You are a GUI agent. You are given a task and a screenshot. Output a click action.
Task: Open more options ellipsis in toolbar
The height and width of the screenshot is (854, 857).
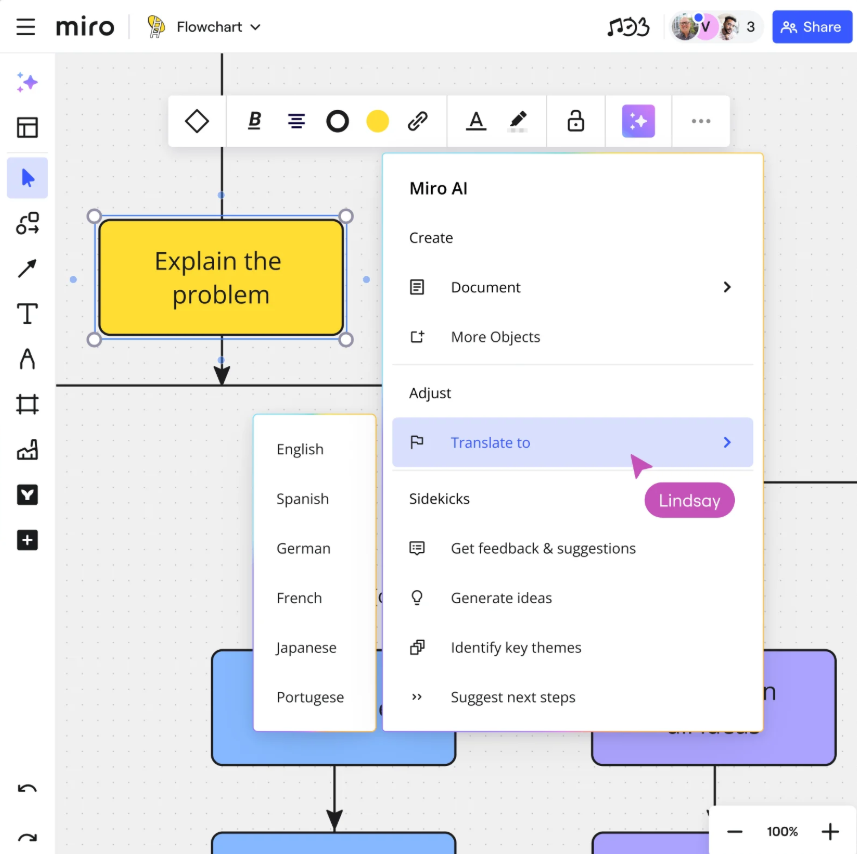(701, 121)
